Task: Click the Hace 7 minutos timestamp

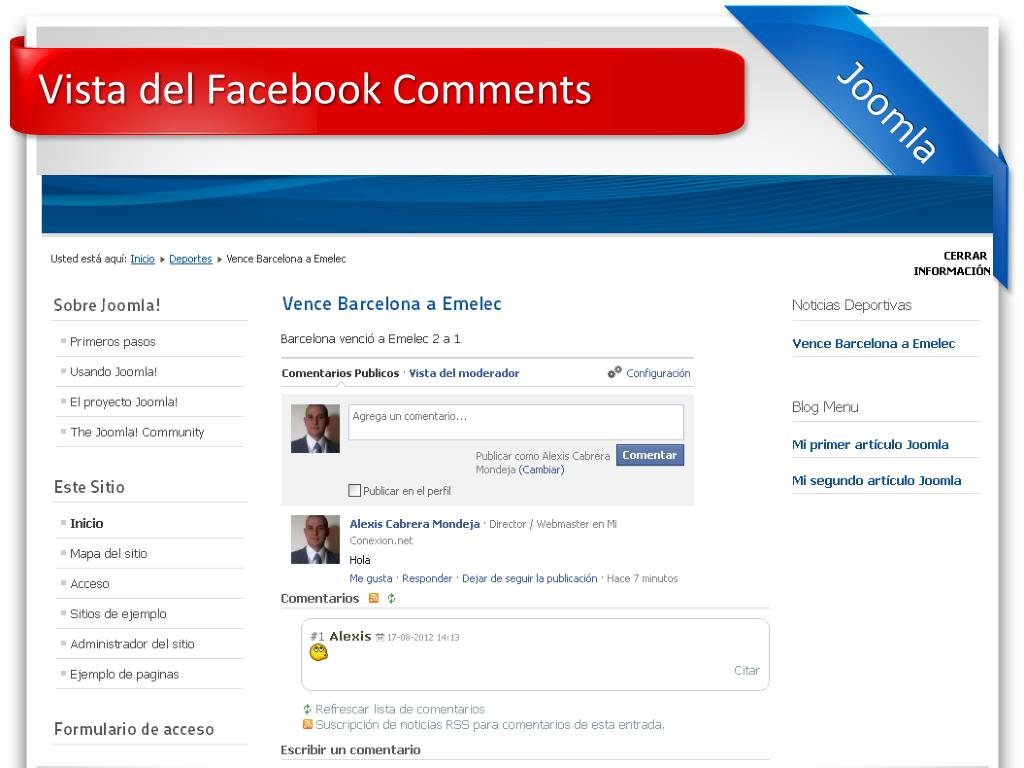Action: pyautogui.click(x=642, y=579)
